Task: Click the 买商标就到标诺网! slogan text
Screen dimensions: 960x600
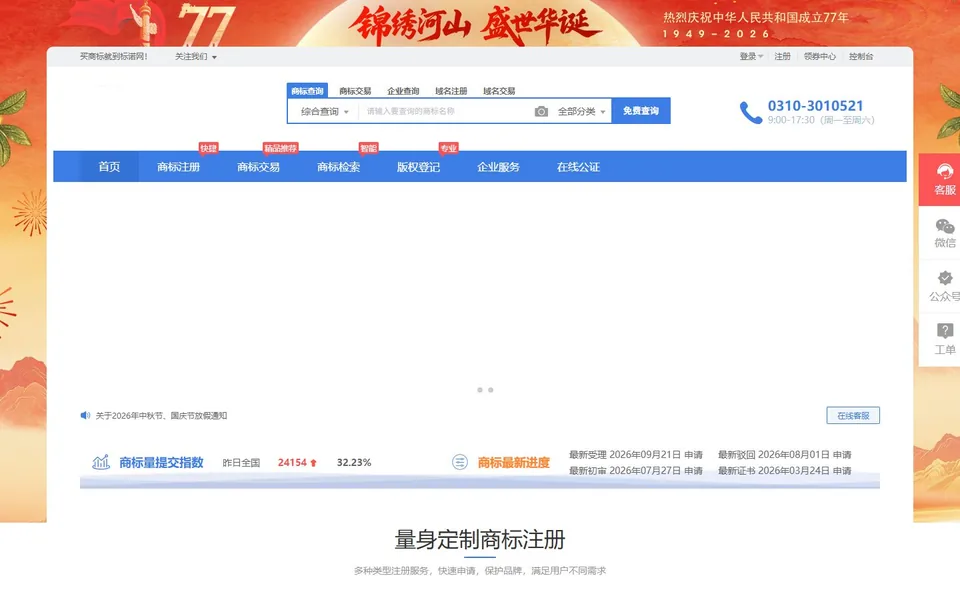Action: [114, 56]
